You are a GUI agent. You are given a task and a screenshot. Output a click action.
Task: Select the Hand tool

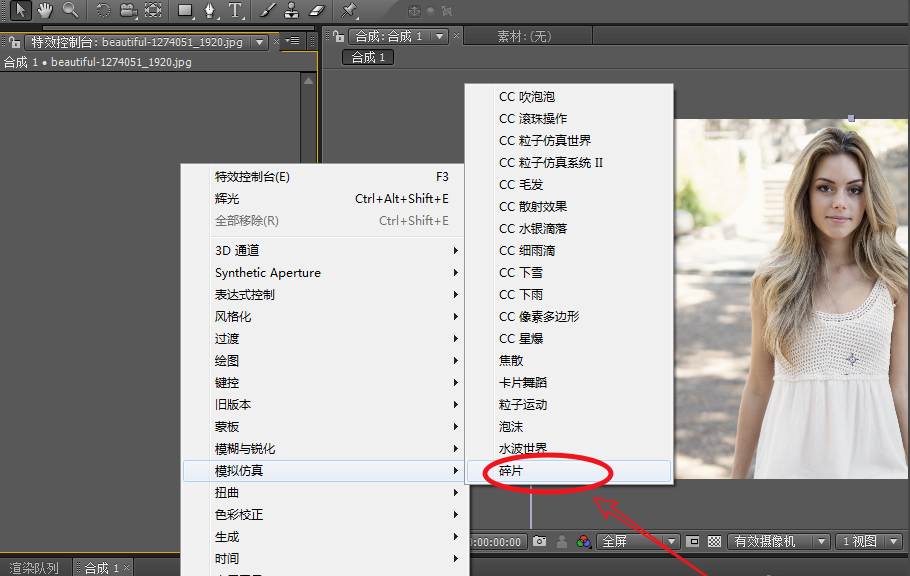(x=45, y=10)
